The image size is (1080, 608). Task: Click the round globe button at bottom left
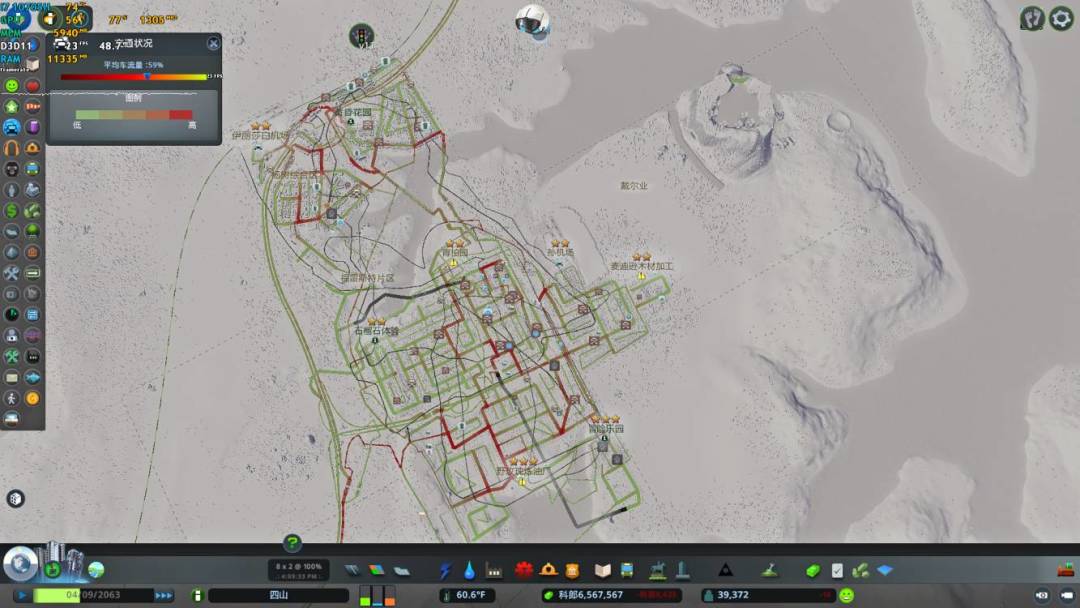coord(20,563)
